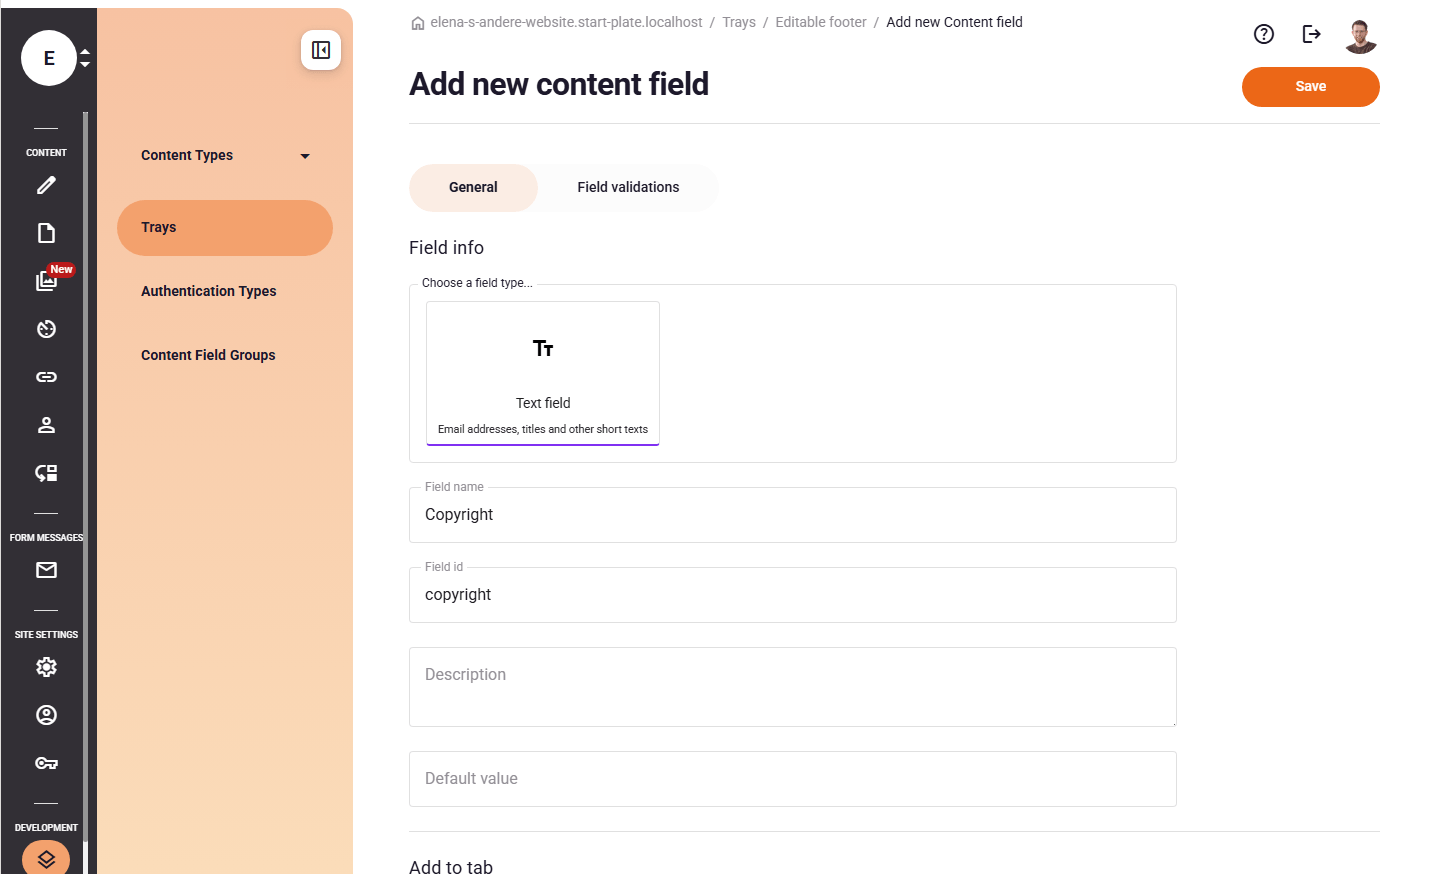Viewport: 1432px width, 874px height.
Task: Go to Editable footer breadcrumb link
Action: click(820, 22)
